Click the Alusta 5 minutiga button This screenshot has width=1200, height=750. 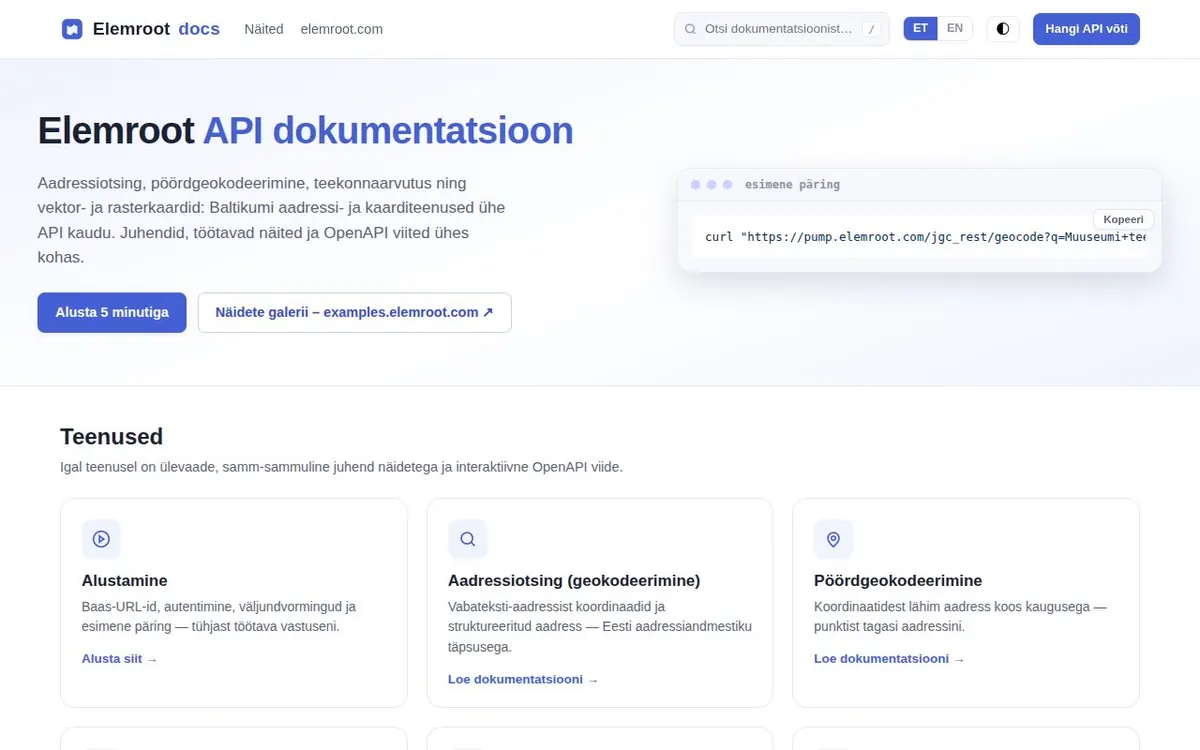click(112, 312)
